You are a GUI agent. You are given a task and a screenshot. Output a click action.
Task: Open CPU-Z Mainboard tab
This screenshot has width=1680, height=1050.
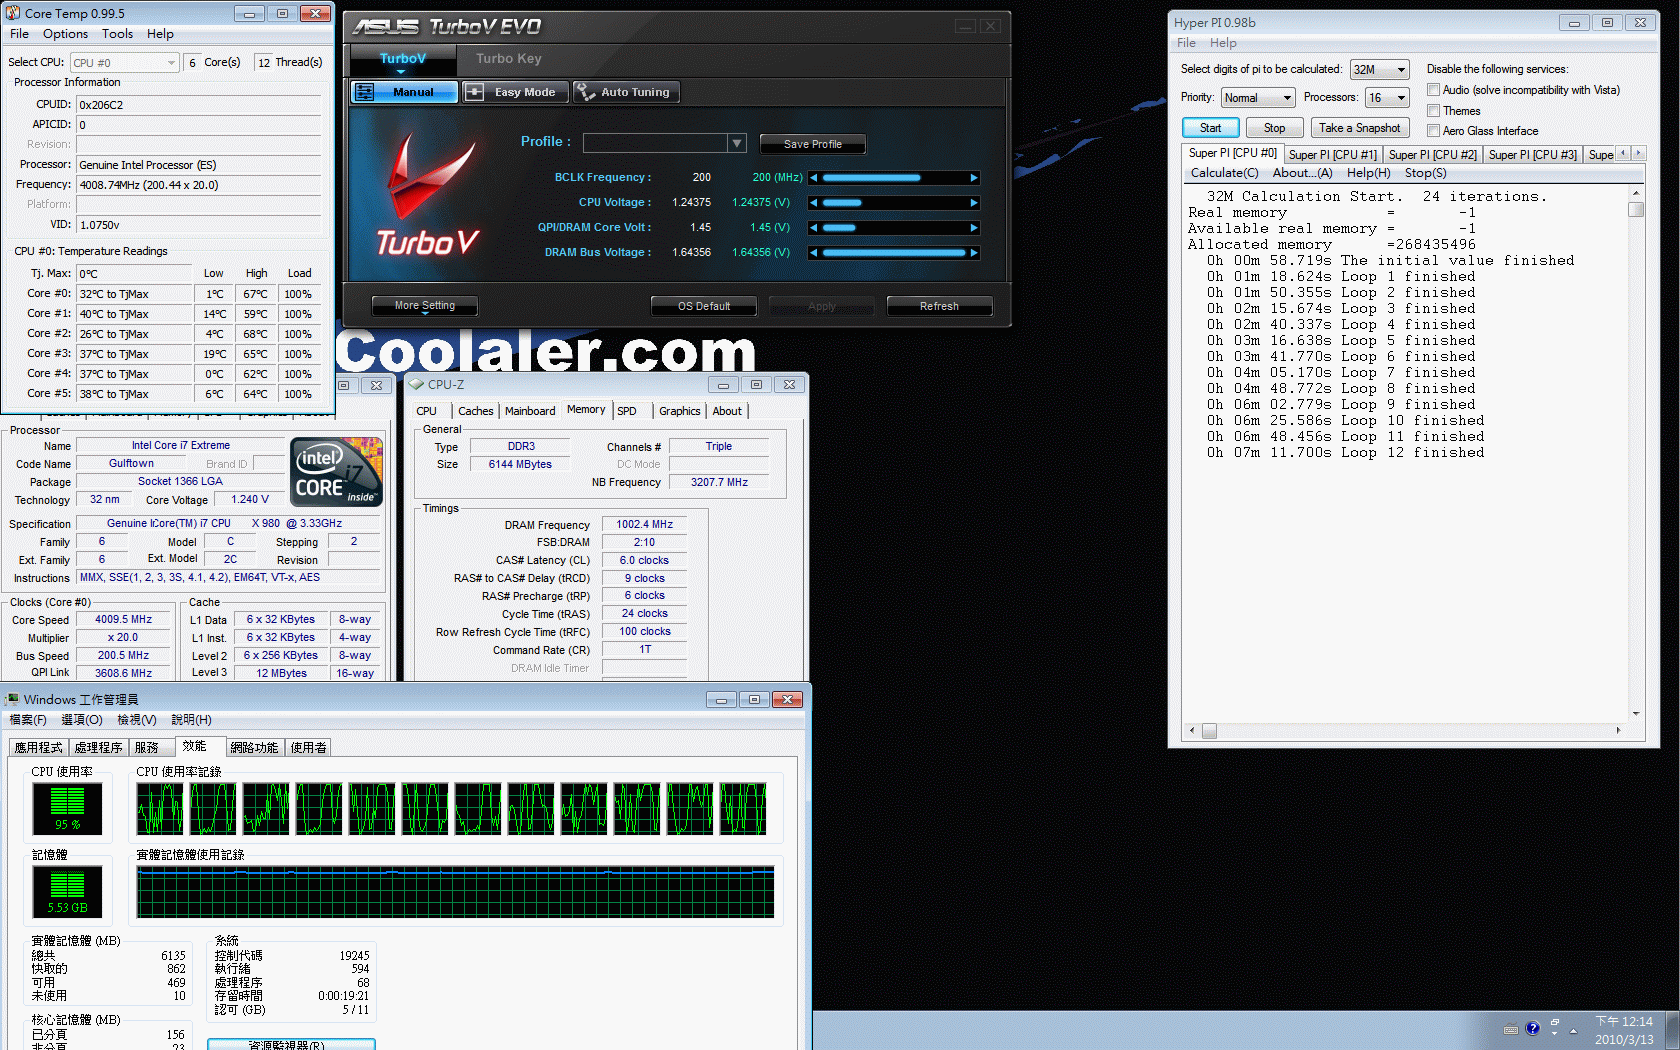click(530, 411)
